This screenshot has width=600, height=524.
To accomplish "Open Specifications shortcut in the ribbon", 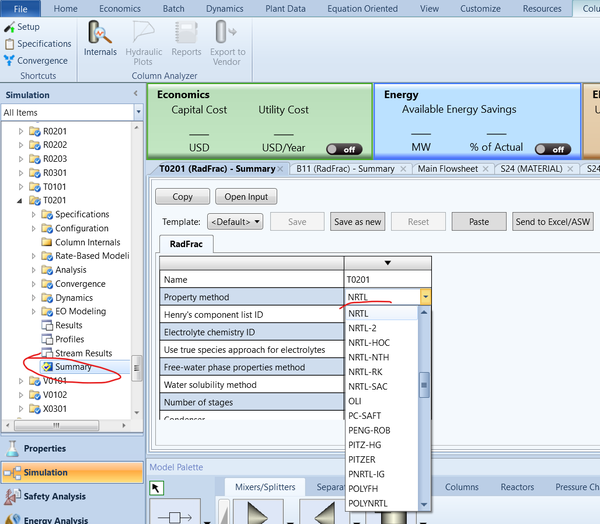I will click(x=37, y=44).
